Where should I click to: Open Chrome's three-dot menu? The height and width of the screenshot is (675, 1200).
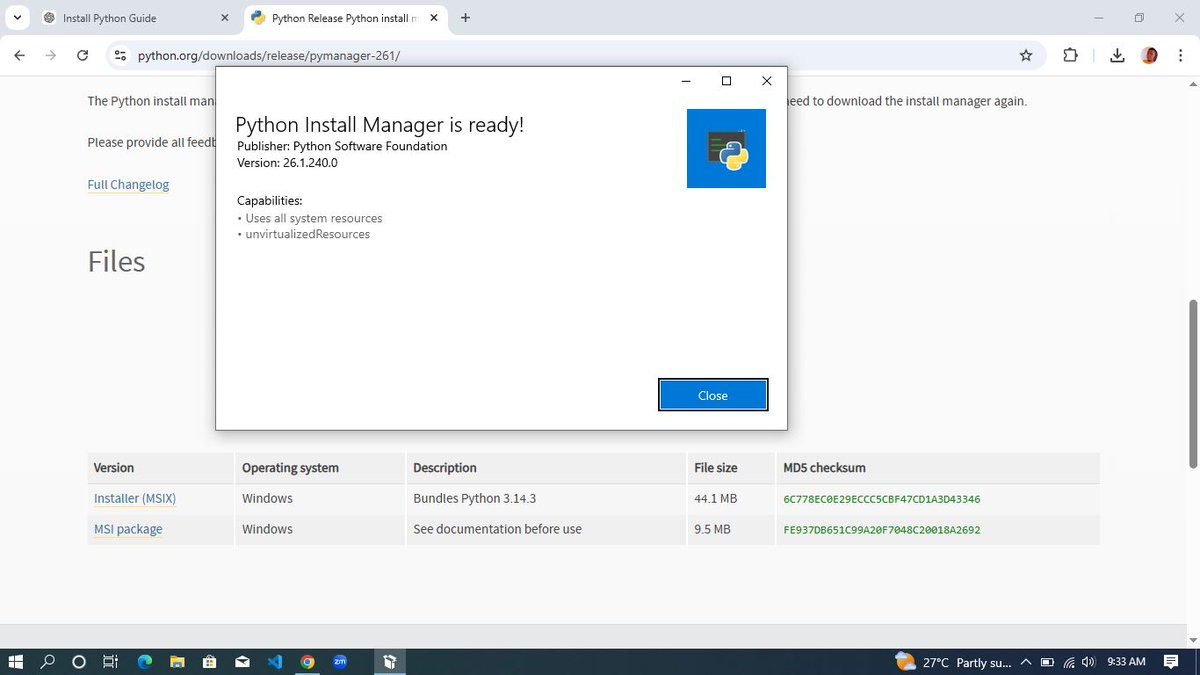[1181, 56]
